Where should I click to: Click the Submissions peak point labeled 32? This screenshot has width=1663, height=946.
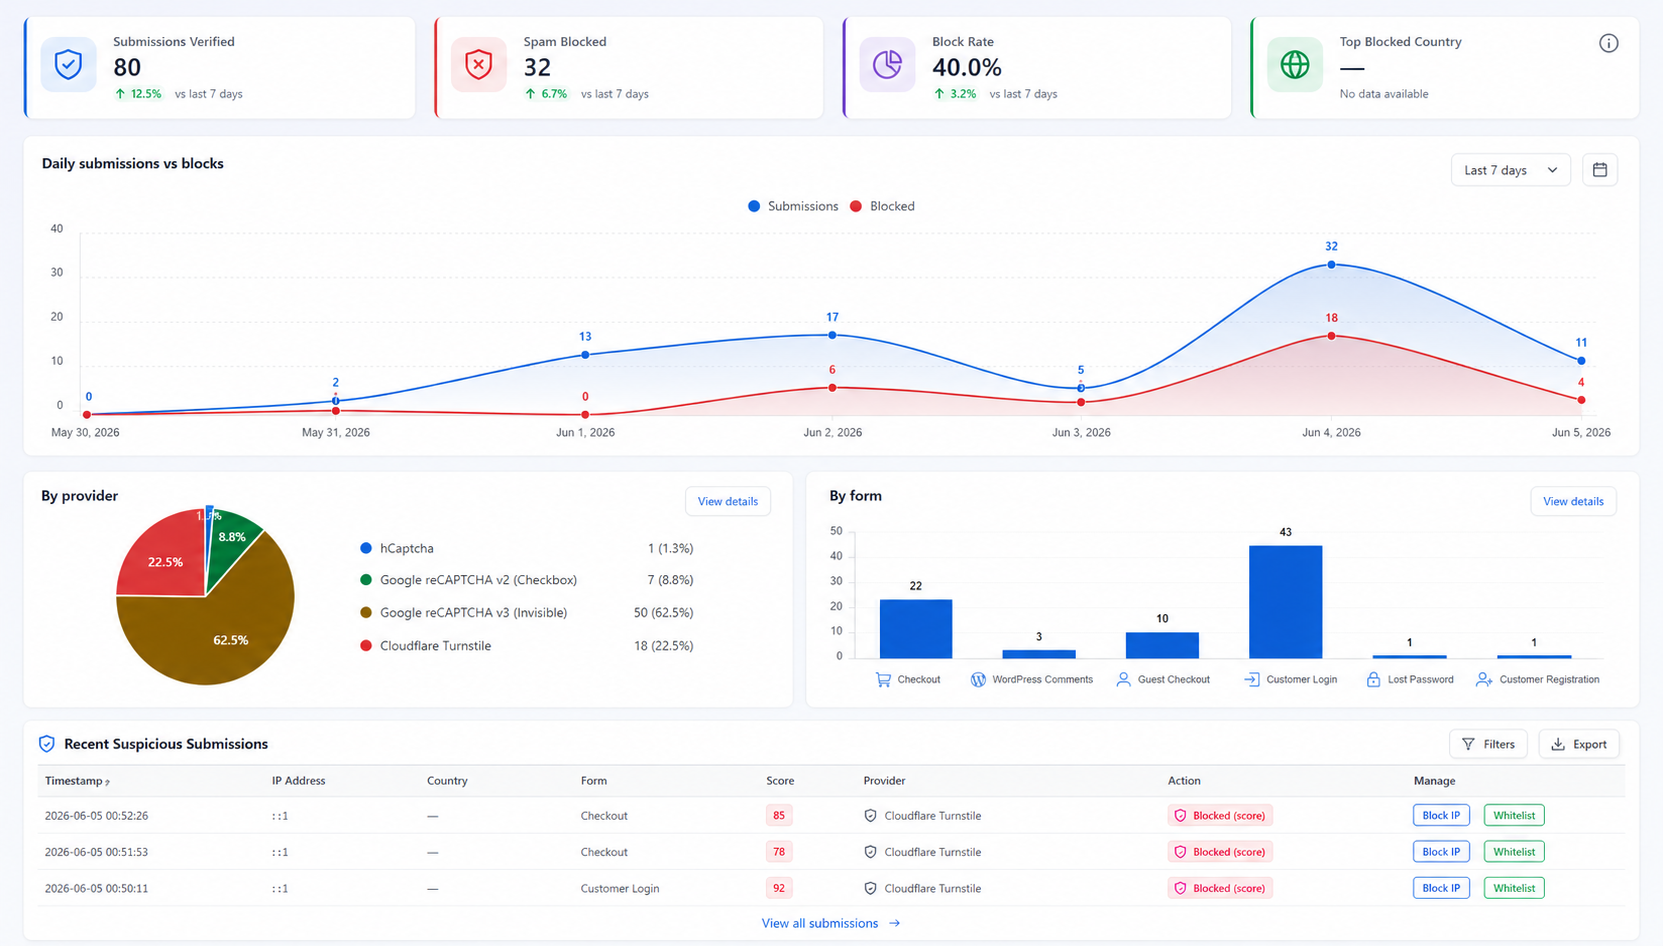1331,265
